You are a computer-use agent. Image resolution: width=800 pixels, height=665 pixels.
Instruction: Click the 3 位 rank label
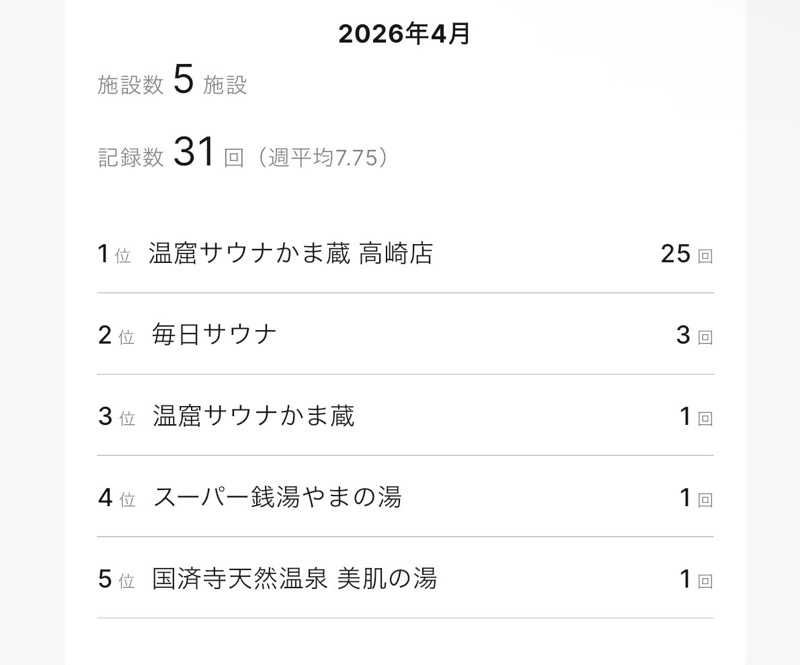(x=116, y=416)
